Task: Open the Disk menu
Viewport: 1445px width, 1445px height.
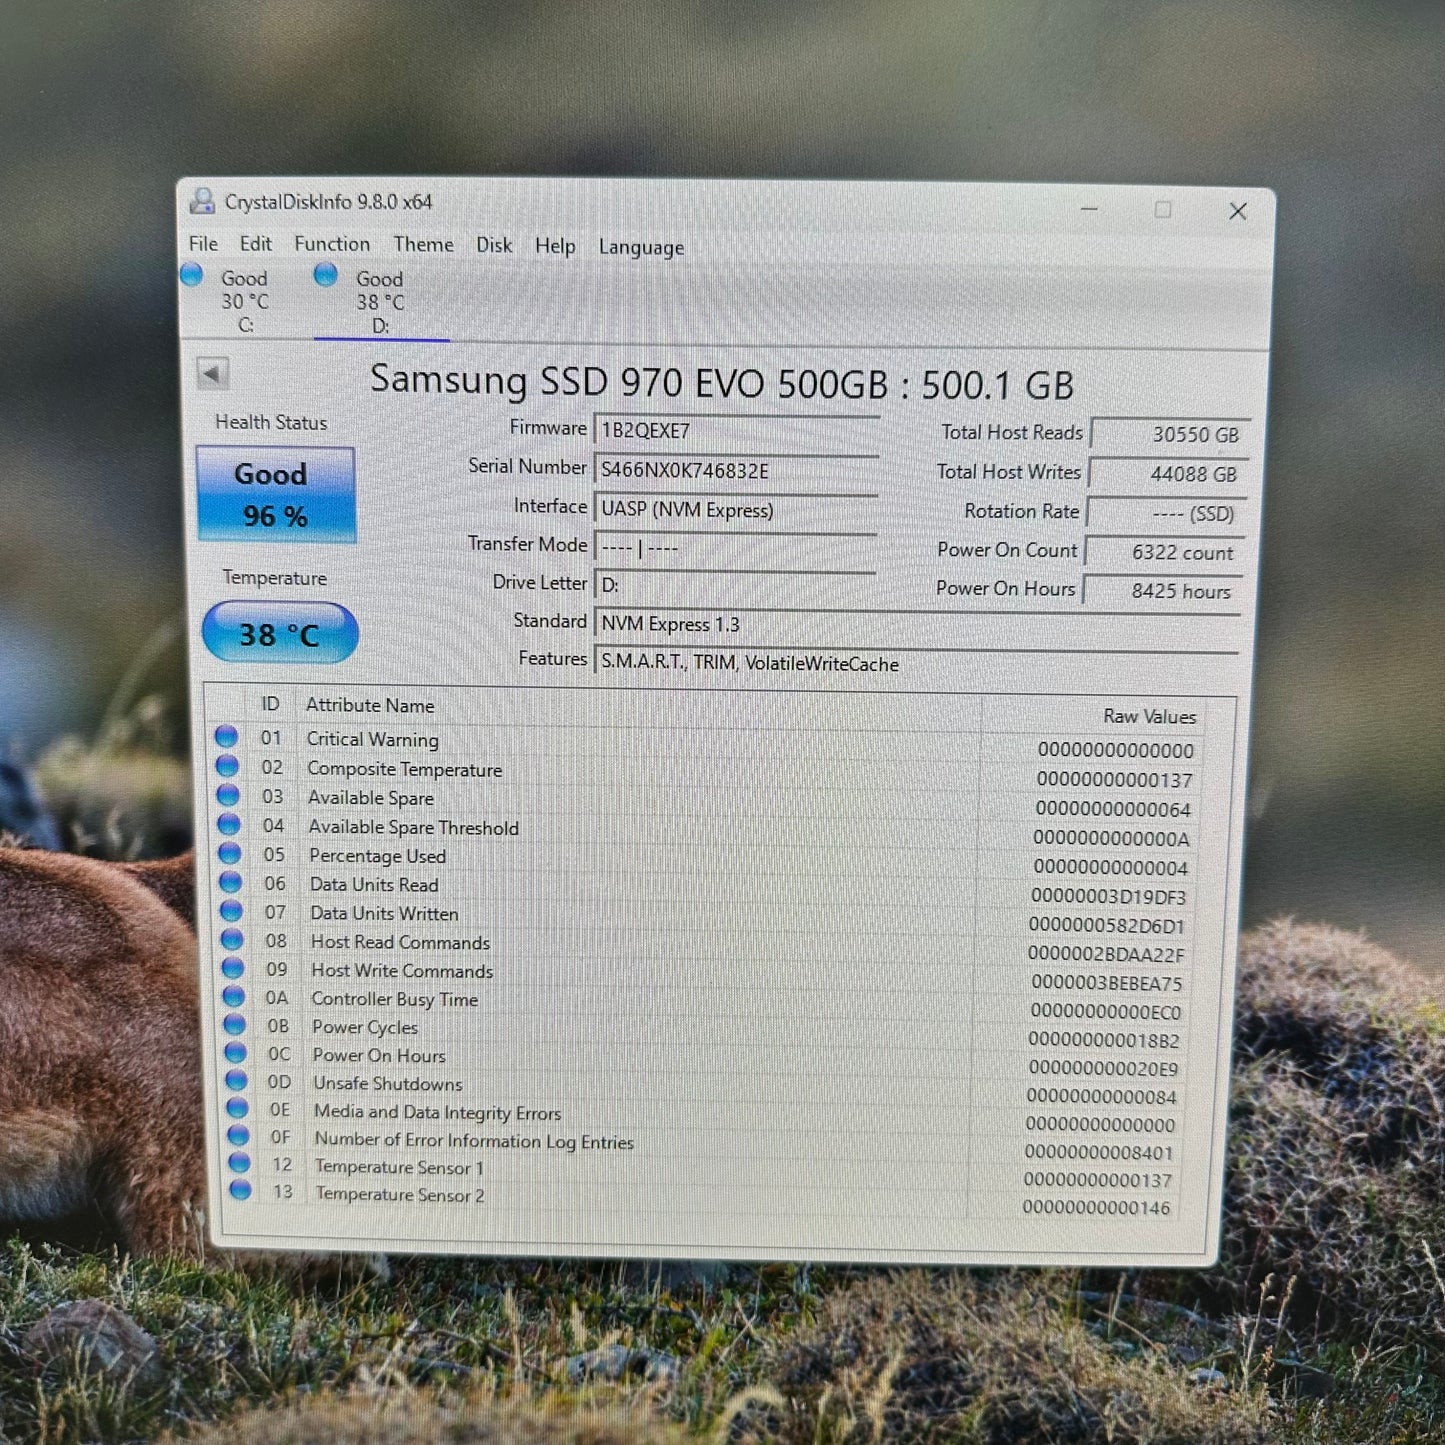Action: [494, 245]
